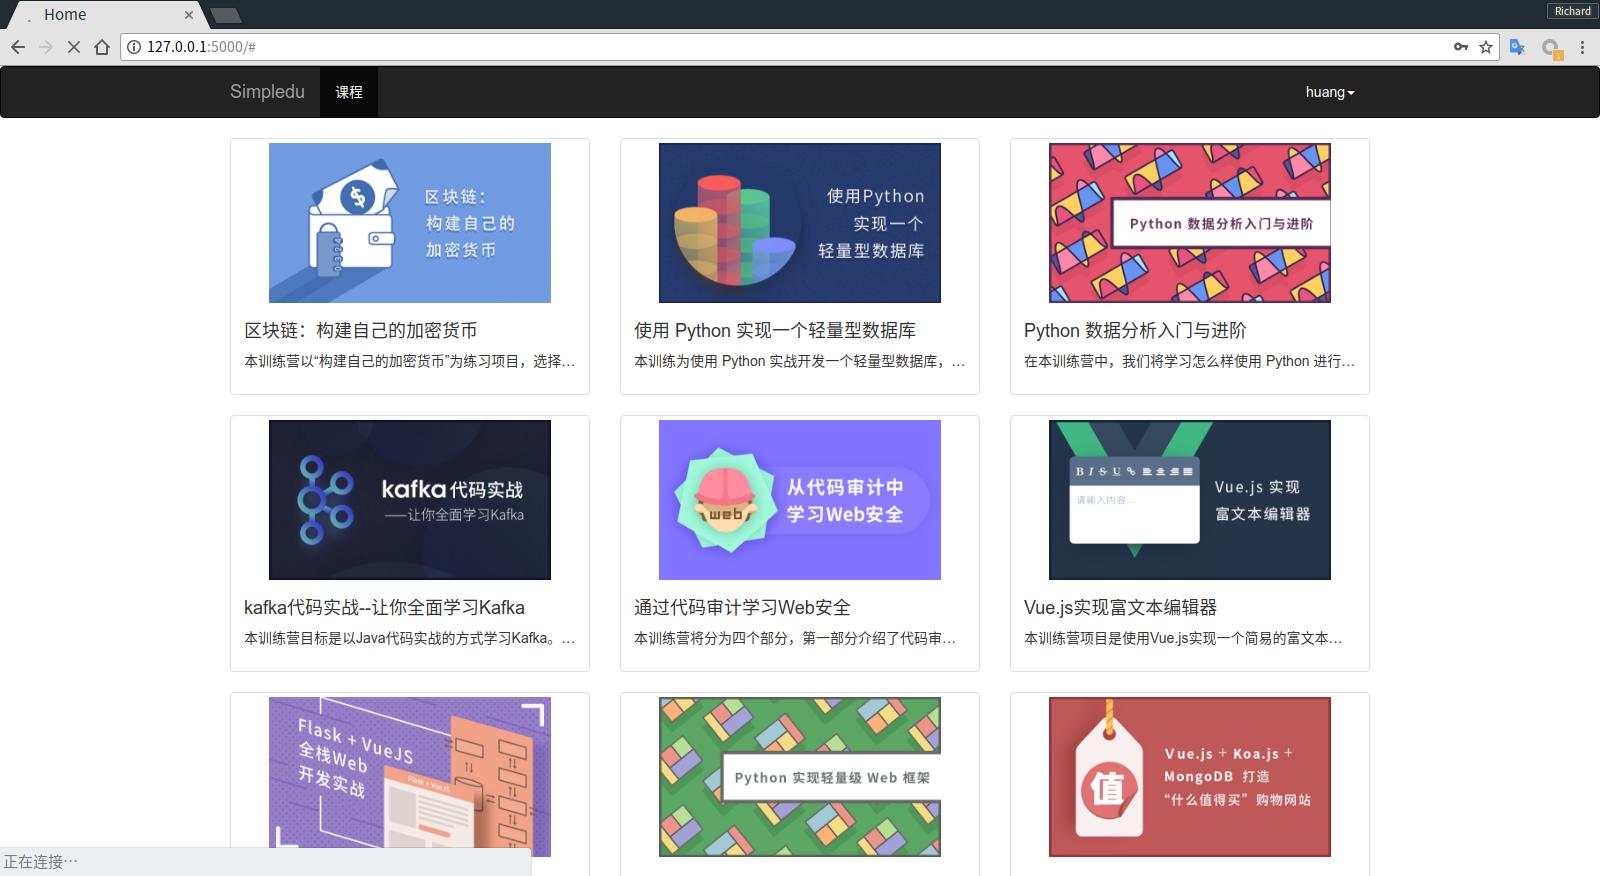Viewport: 1600px width, 876px height.
Task: Go back with the browser back arrow
Action: (18, 47)
